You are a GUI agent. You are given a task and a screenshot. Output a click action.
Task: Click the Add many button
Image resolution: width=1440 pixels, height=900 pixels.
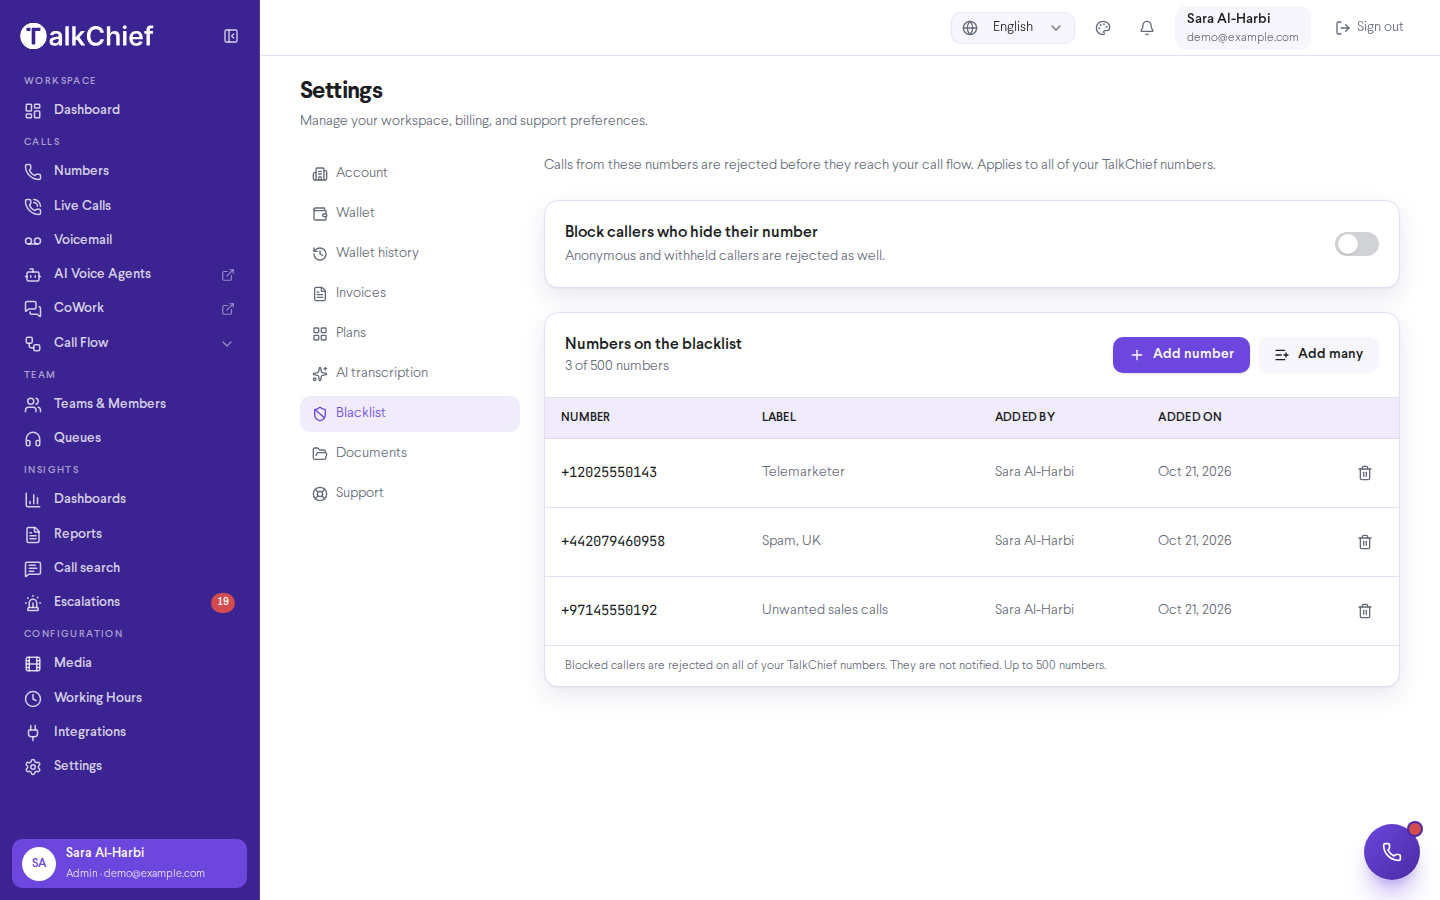coord(1318,355)
